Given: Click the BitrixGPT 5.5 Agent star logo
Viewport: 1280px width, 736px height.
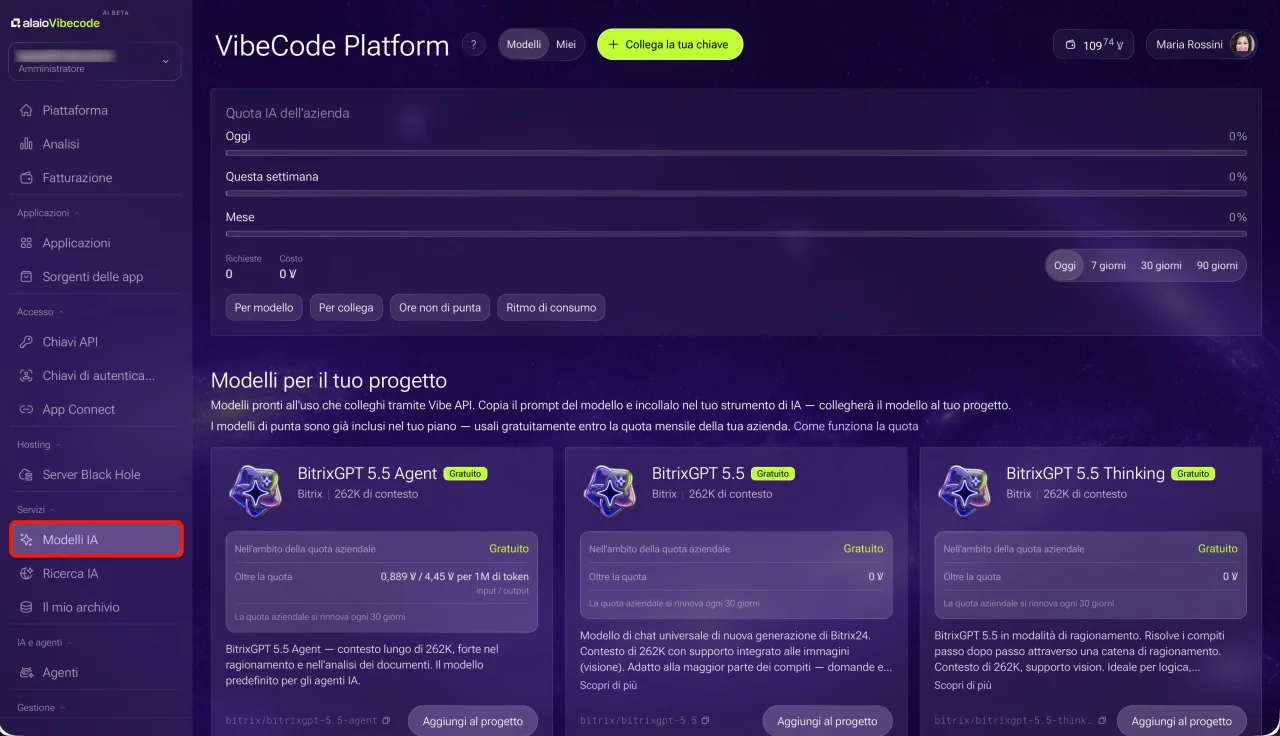Looking at the screenshot, I should [x=255, y=491].
